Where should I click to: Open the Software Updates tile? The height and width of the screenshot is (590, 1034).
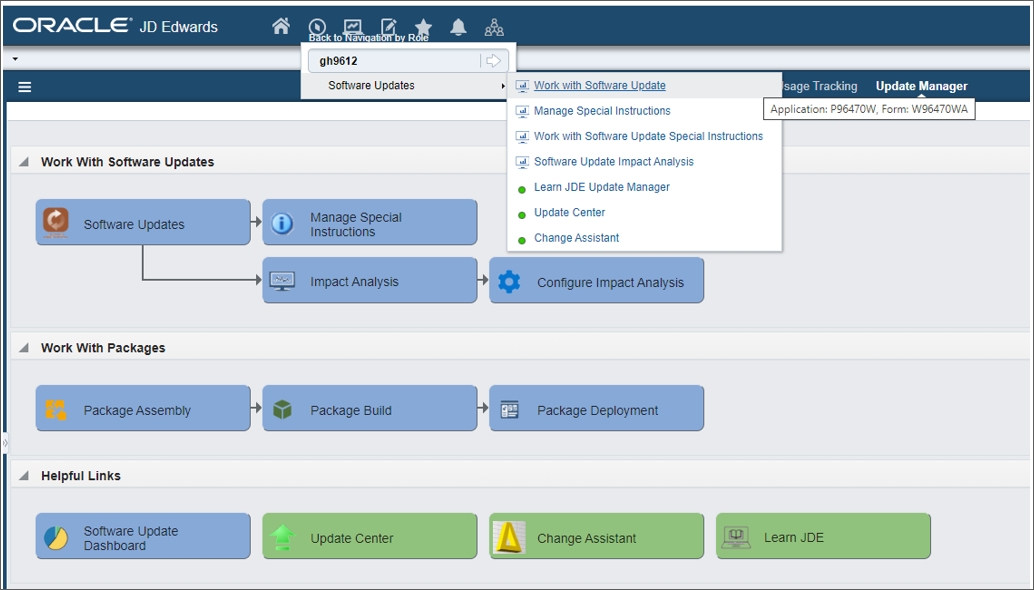(143, 222)
